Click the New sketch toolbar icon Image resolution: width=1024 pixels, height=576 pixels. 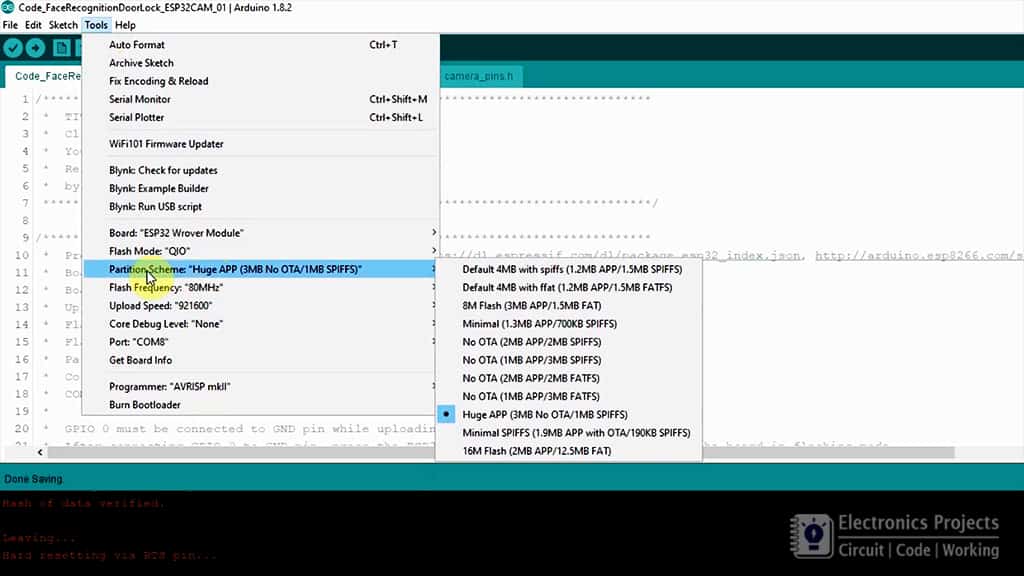tap(61, 48)
